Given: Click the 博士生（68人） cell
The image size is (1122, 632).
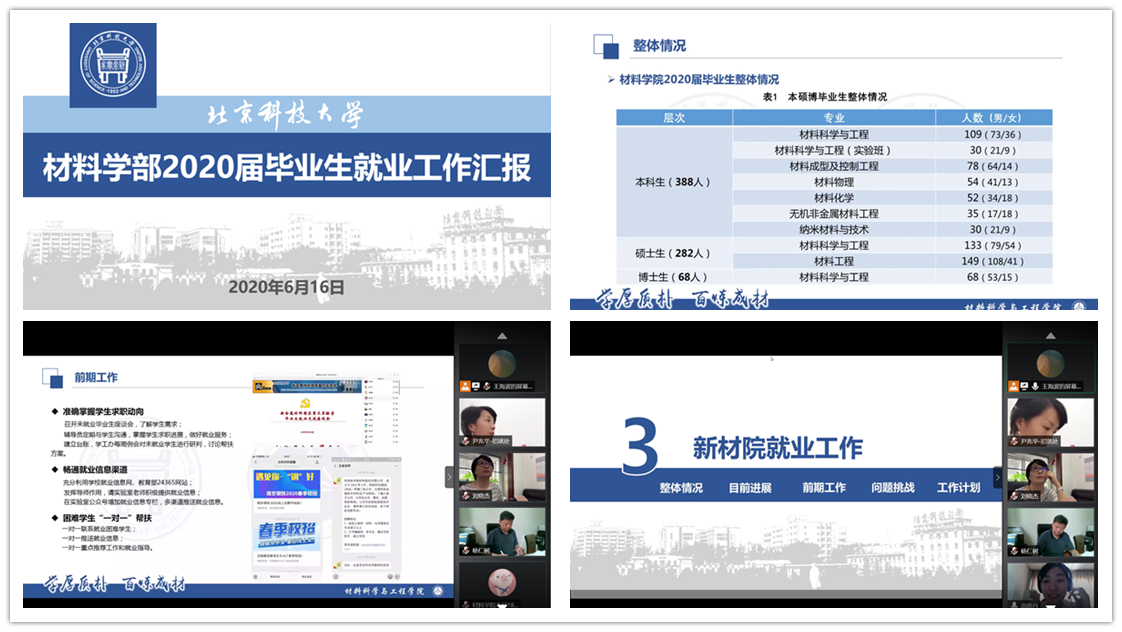Looking at the screenshot, I should click(674, 277).
